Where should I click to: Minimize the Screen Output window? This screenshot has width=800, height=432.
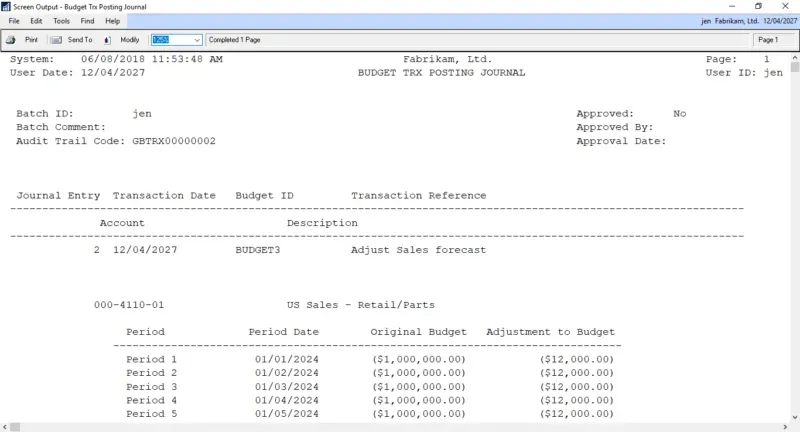click(730, 6)
